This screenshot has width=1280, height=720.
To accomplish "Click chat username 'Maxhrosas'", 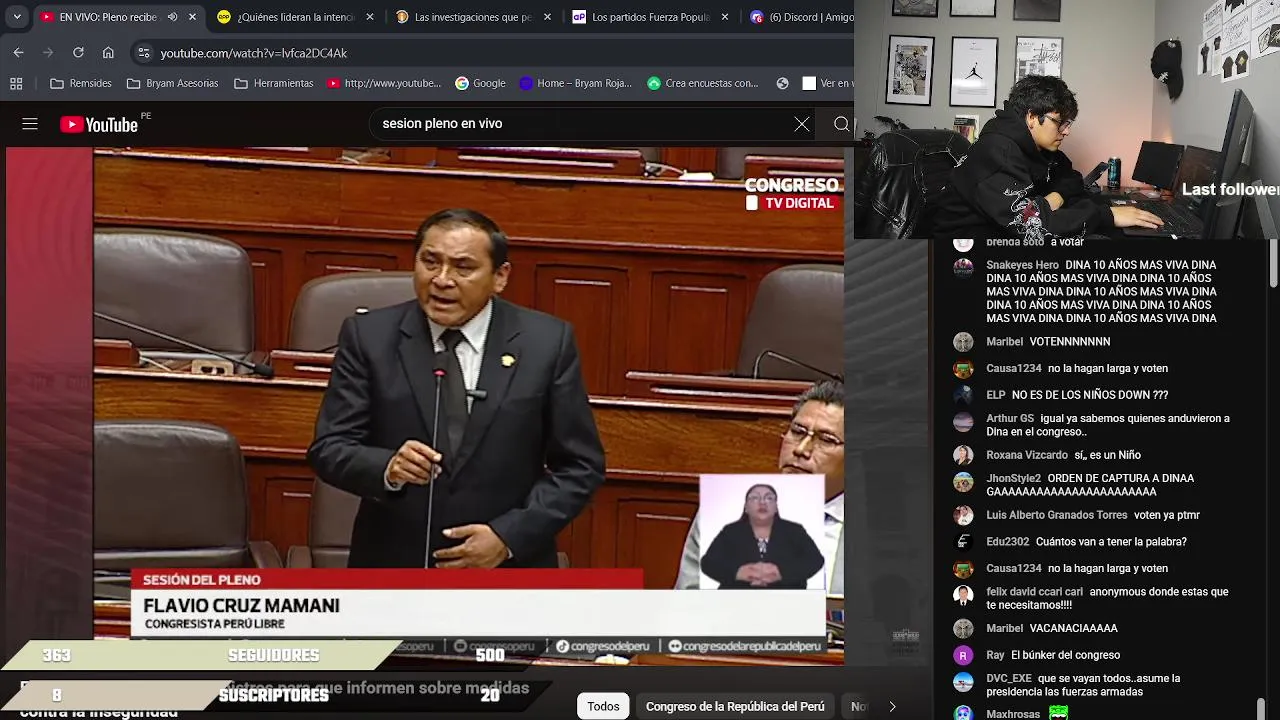I will click(1013, 715).
